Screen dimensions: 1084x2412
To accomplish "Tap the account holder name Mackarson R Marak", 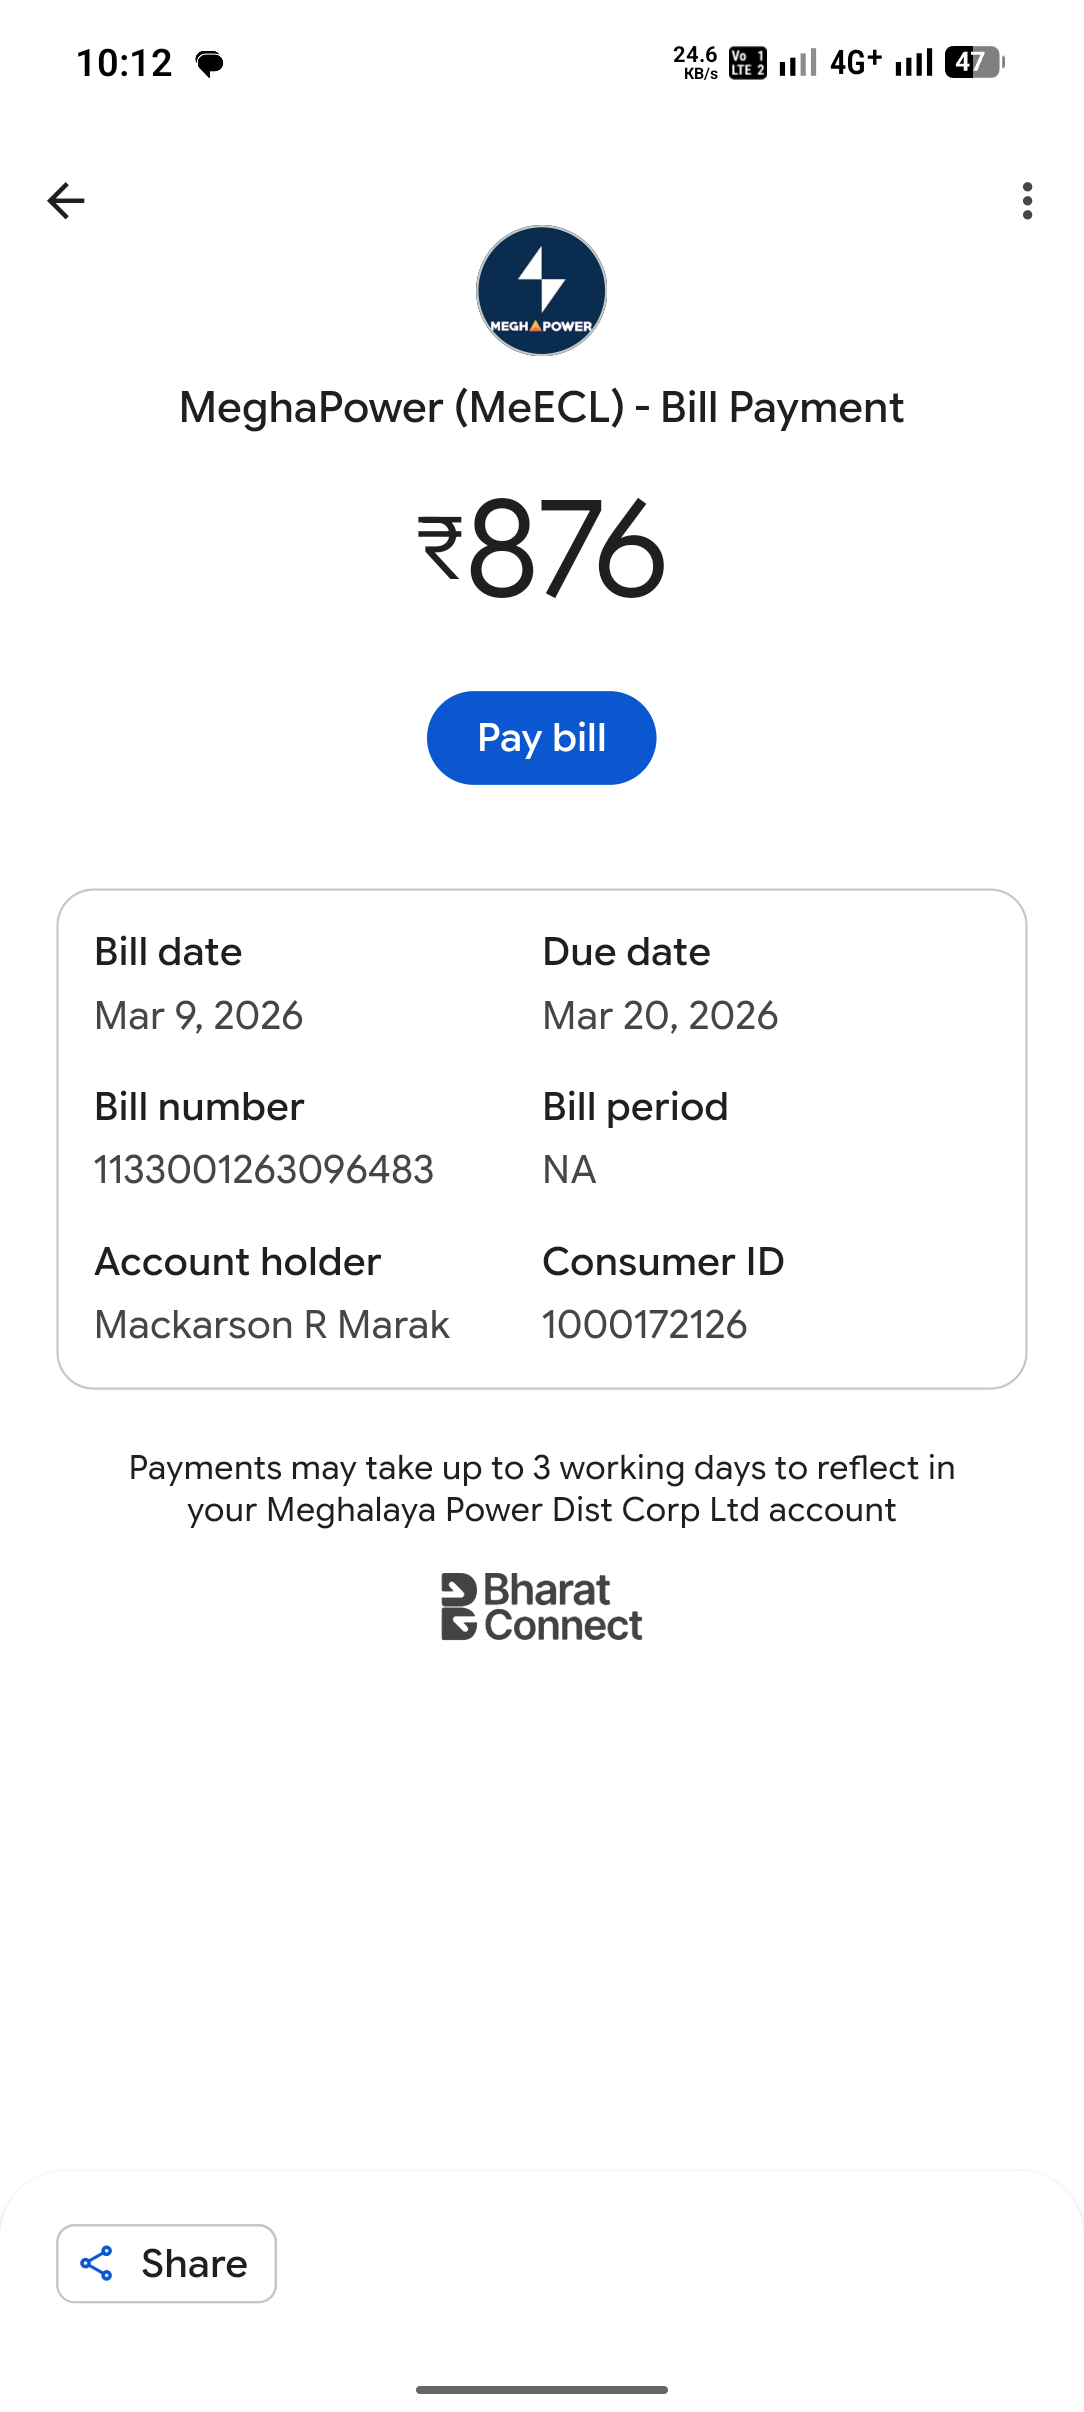I will (272, 1324).
